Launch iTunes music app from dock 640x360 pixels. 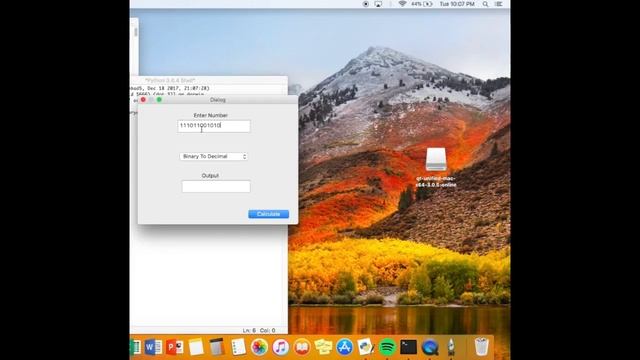point(280,347)
